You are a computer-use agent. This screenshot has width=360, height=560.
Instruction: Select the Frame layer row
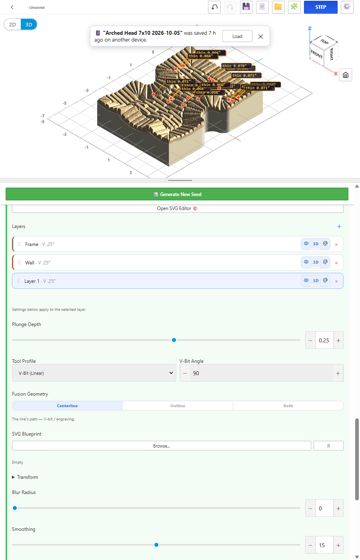tap(178, 244)
